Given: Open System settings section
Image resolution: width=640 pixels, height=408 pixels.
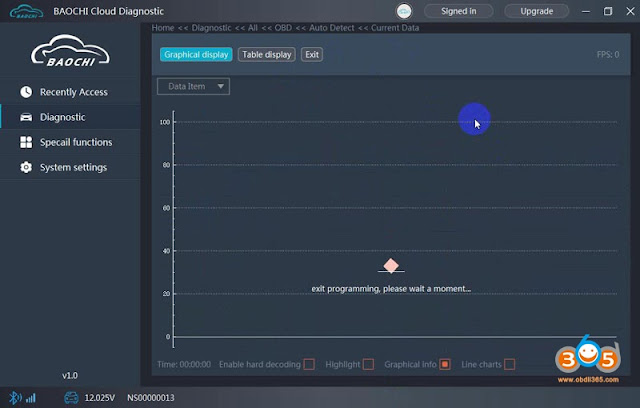Looking at the screenshot, I should coord(70,167).
